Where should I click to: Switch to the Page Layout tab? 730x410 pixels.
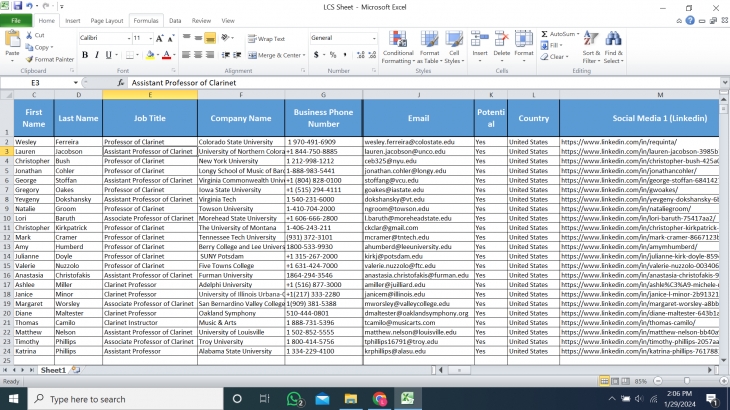pyautogui.click(x=107, y=20)
